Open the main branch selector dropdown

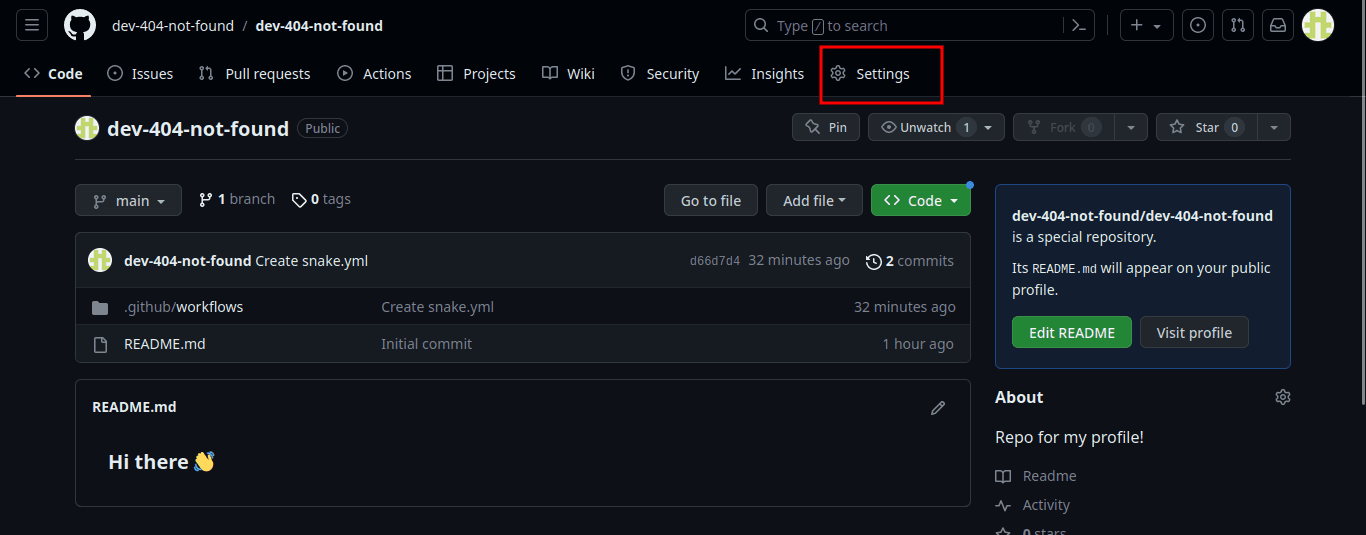point(128,200)
